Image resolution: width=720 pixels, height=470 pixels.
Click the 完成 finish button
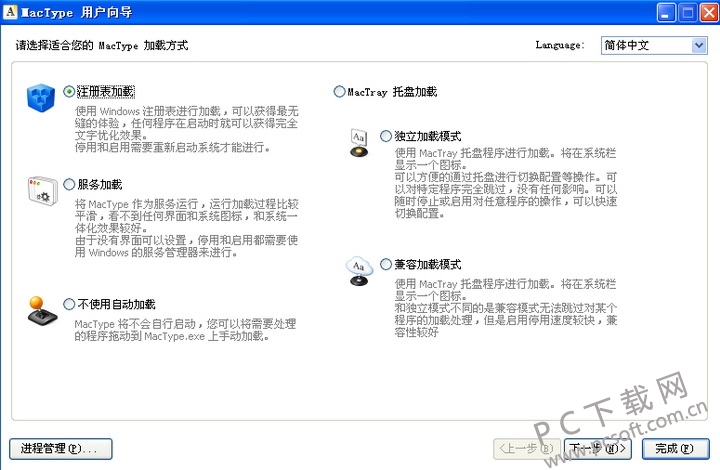(675, 448)
